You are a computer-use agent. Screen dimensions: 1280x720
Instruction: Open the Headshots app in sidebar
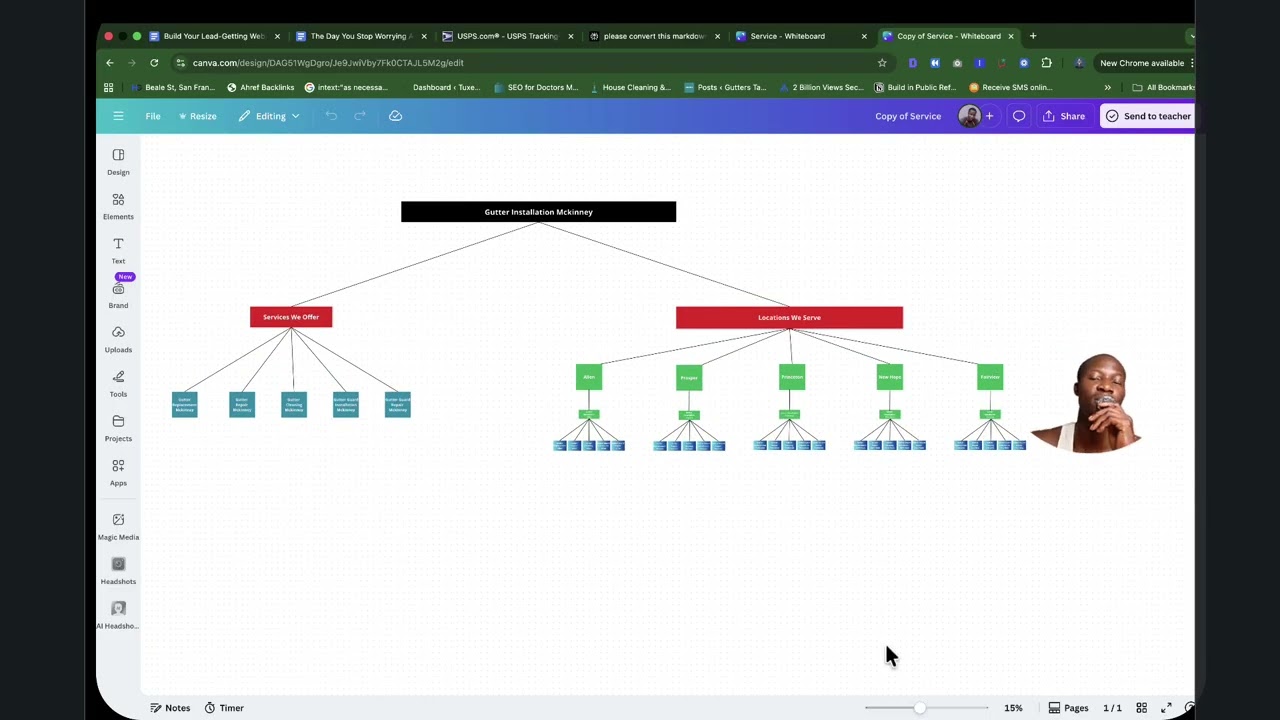point(118,570)
